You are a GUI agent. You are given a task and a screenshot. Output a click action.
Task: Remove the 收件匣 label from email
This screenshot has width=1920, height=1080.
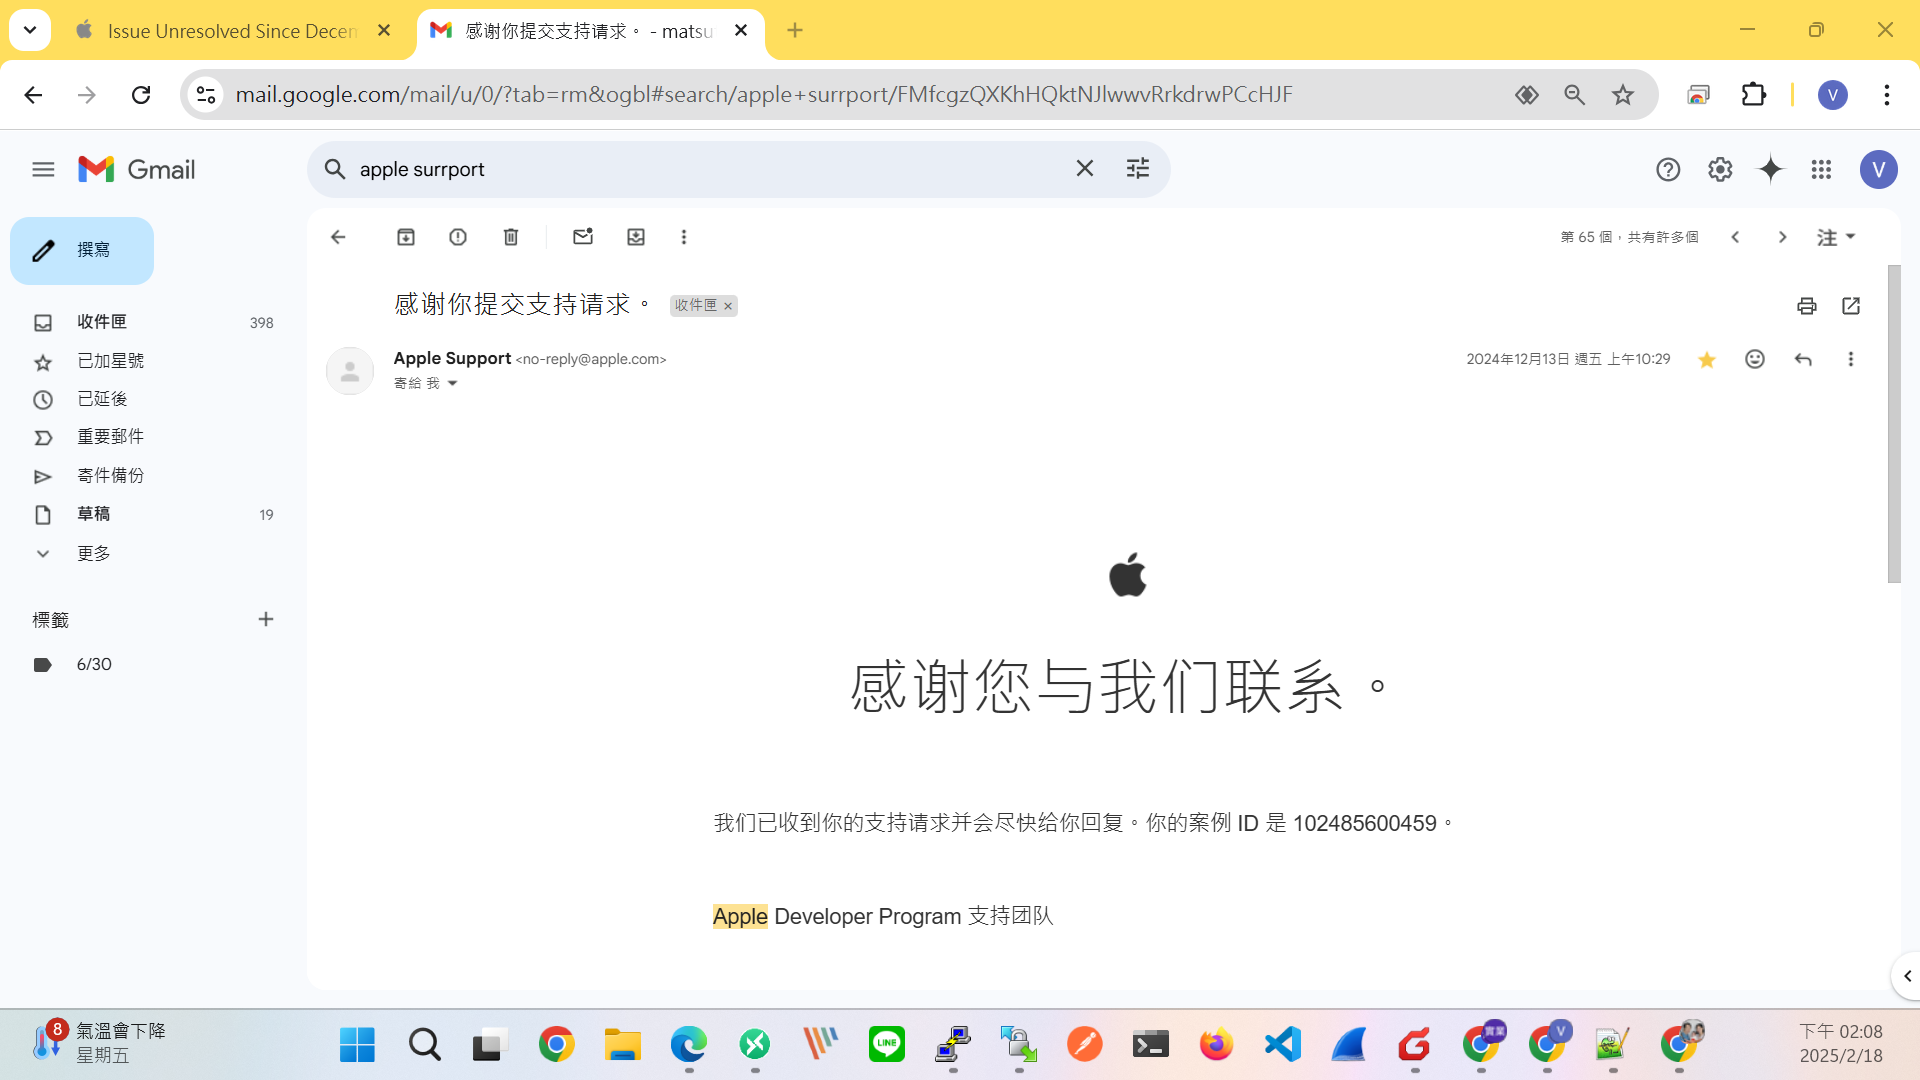coord(728,306)
